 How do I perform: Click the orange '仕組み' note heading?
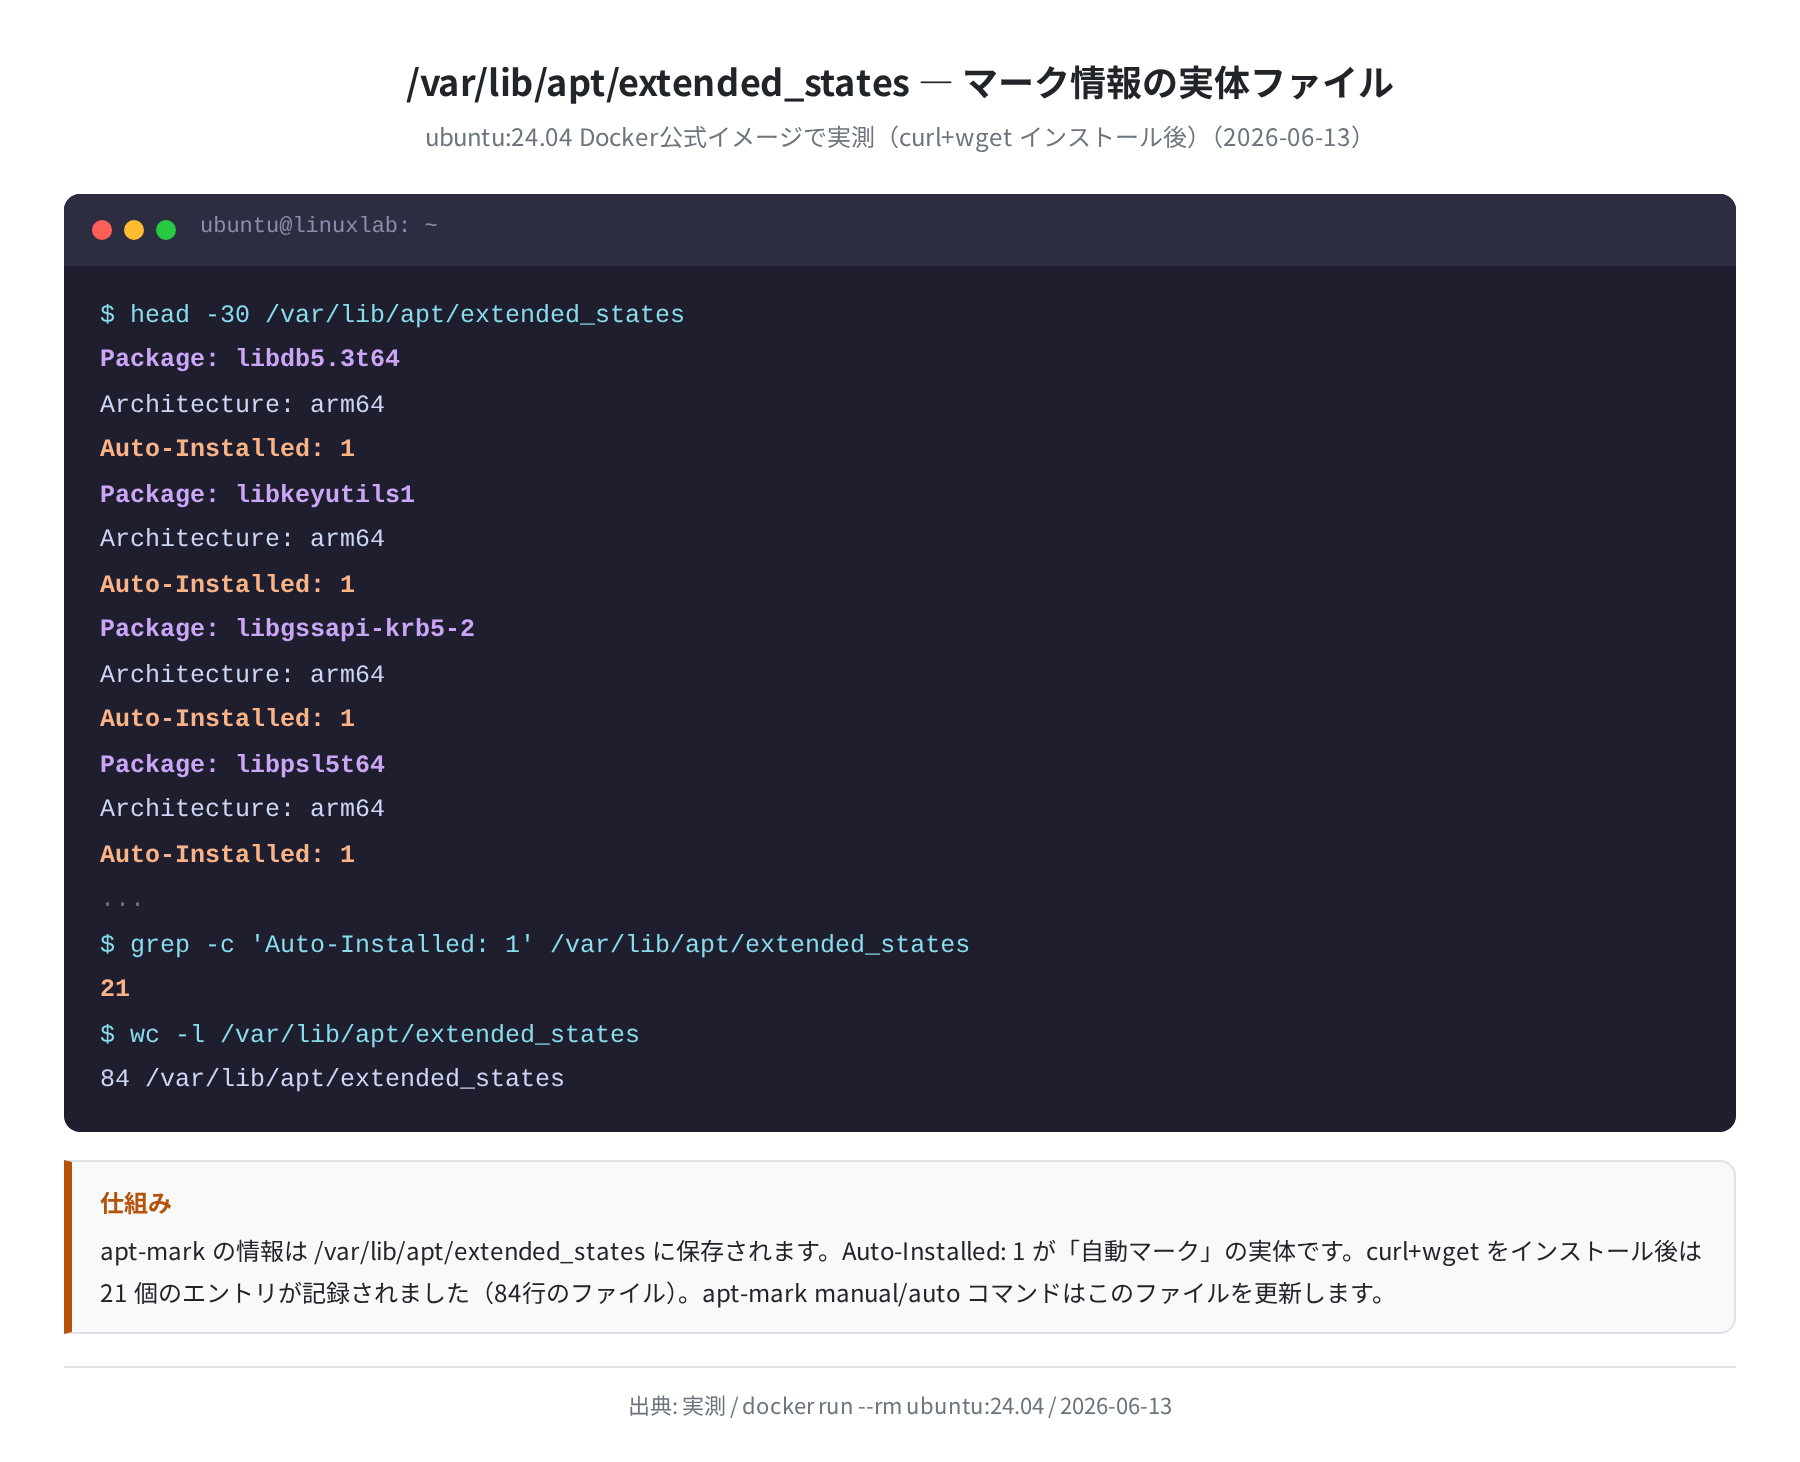click(136, 1203)
